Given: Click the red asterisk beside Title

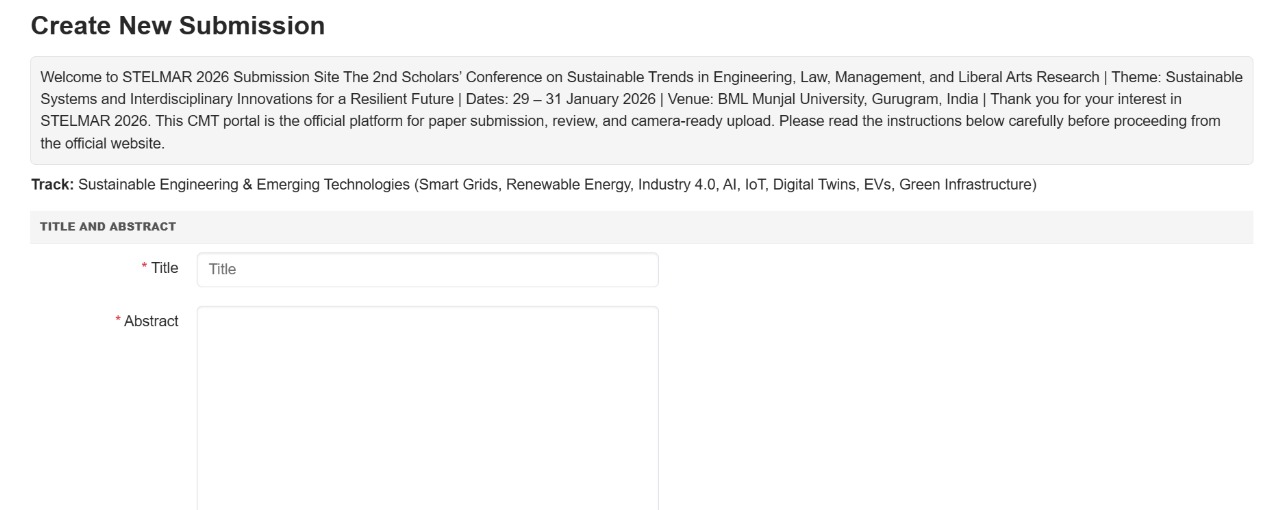Looking at the screenshot, I should 144,268.
